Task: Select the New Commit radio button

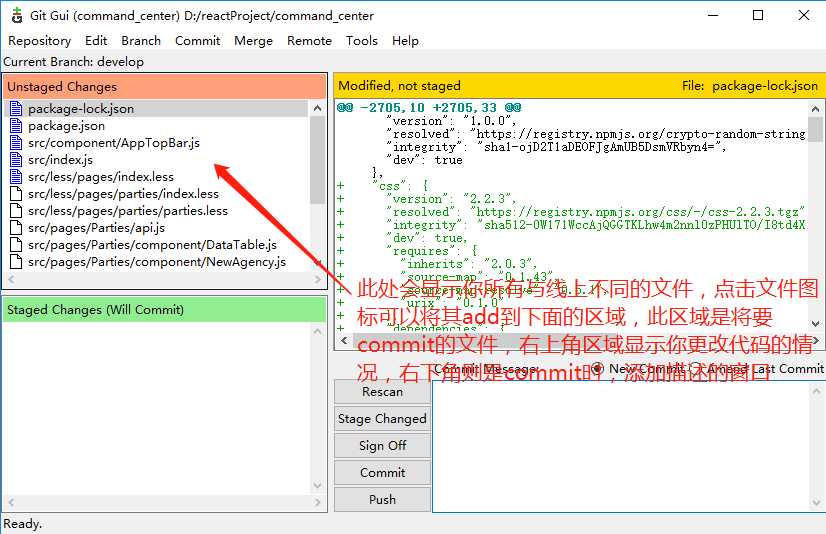Action: [x=597, y=368]
